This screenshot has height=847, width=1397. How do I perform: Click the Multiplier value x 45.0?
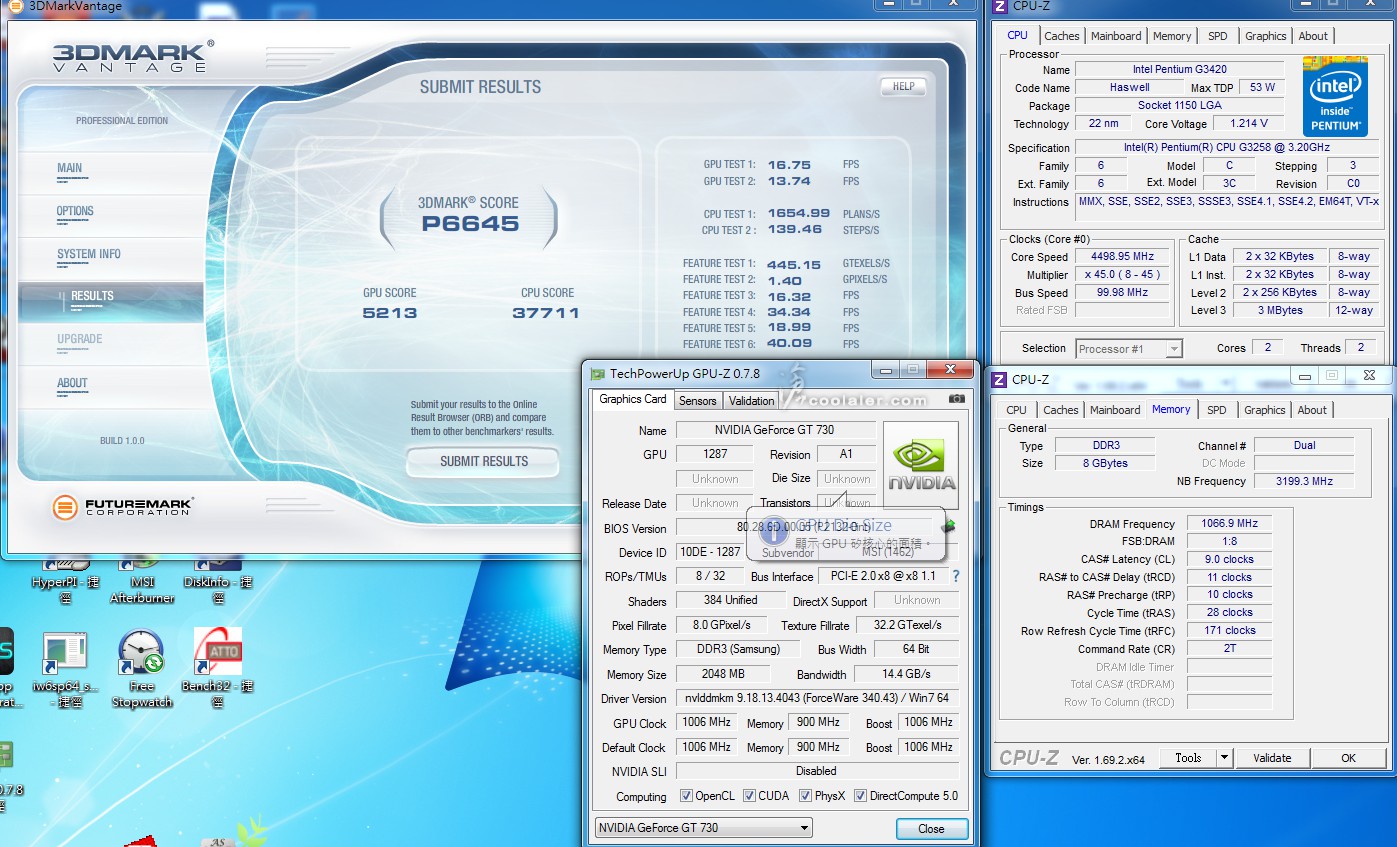click(1122, 275)
